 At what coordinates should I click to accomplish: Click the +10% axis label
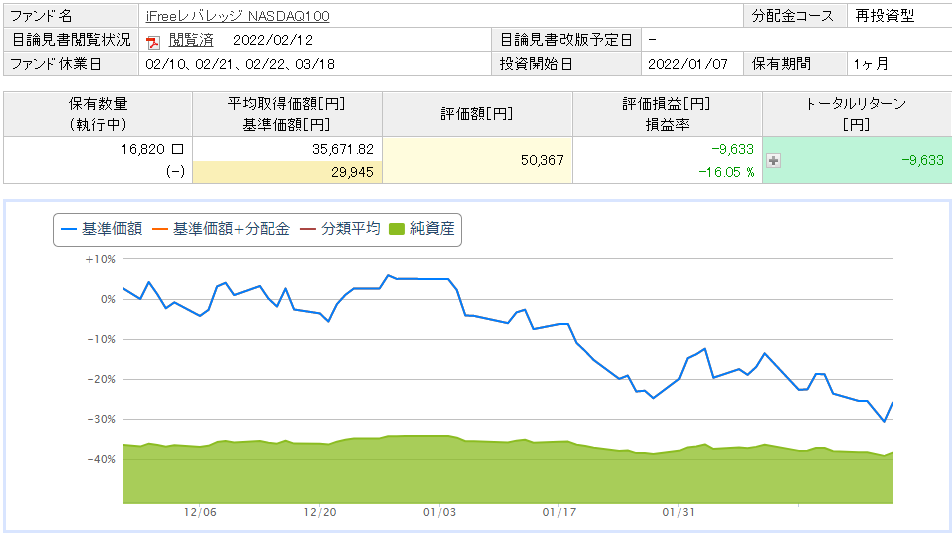click(101, 259)
